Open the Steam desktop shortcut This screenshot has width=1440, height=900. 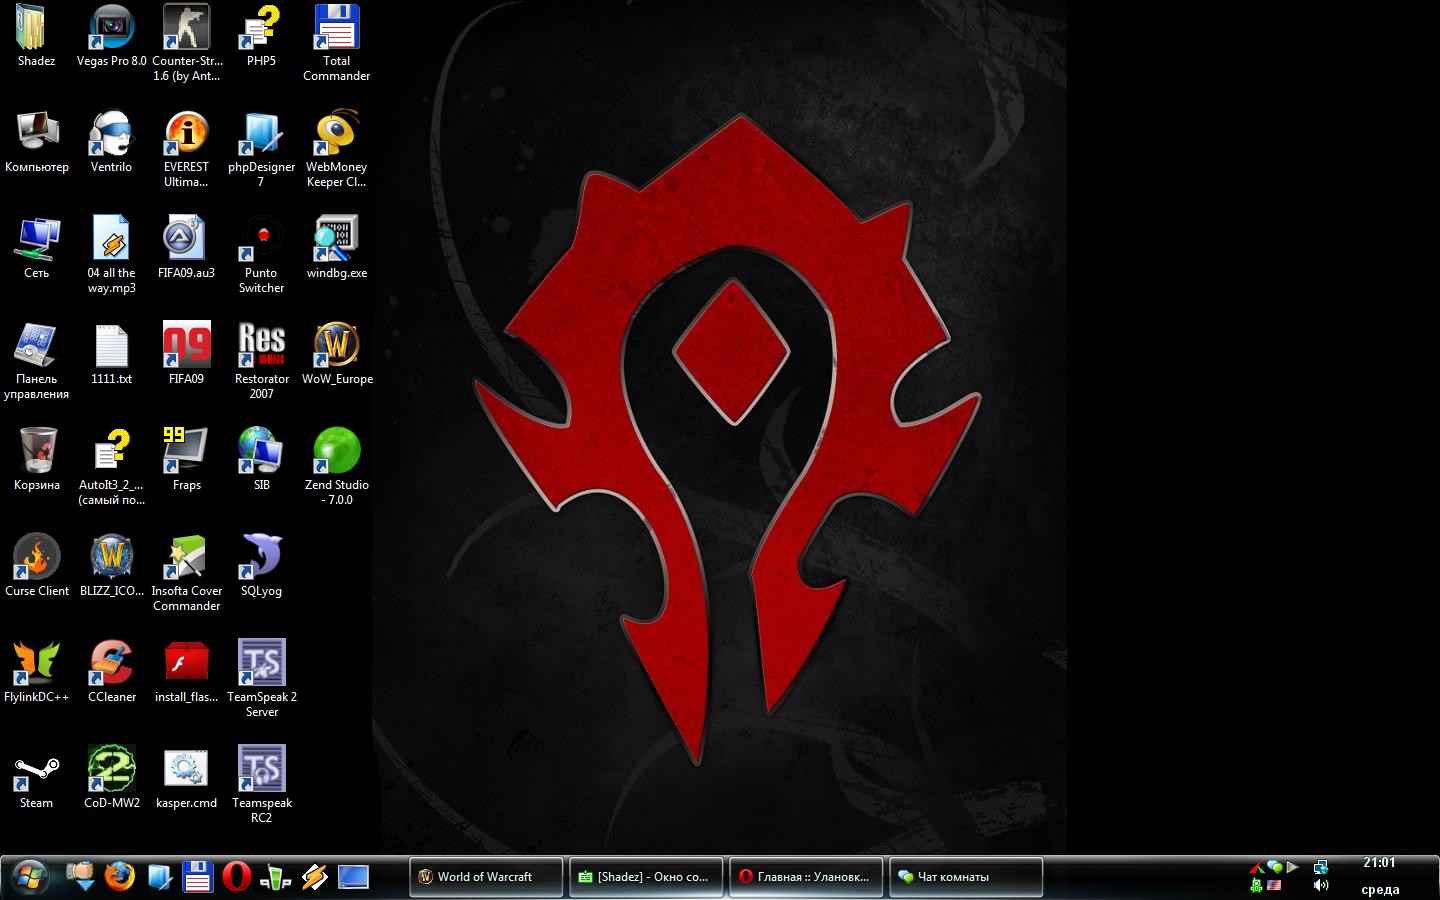36,770
